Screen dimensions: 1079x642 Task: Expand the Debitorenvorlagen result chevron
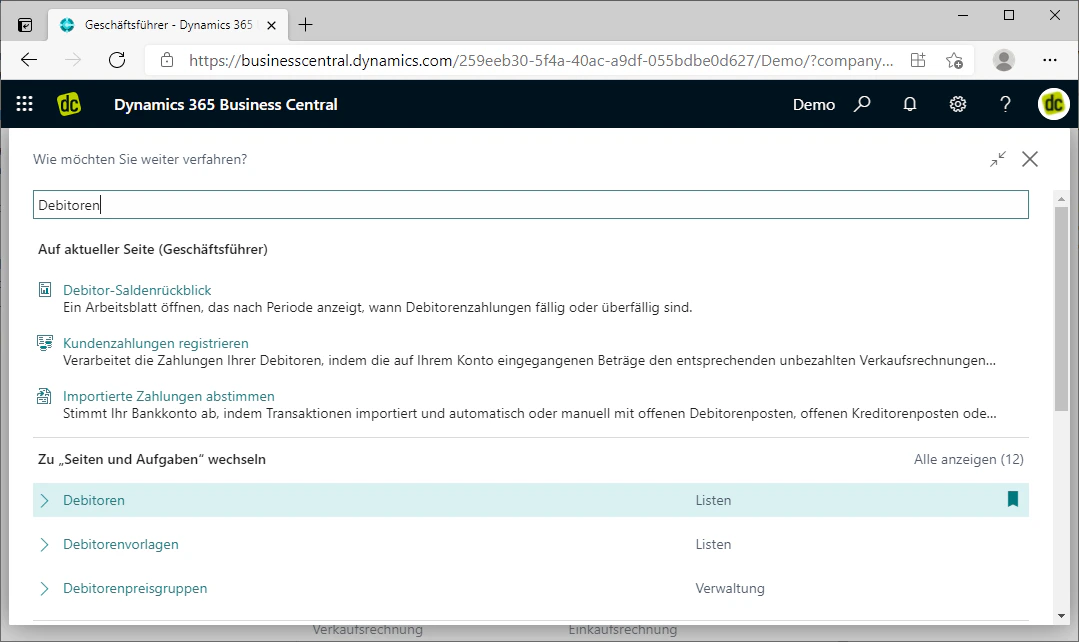[x=45, y=544]
